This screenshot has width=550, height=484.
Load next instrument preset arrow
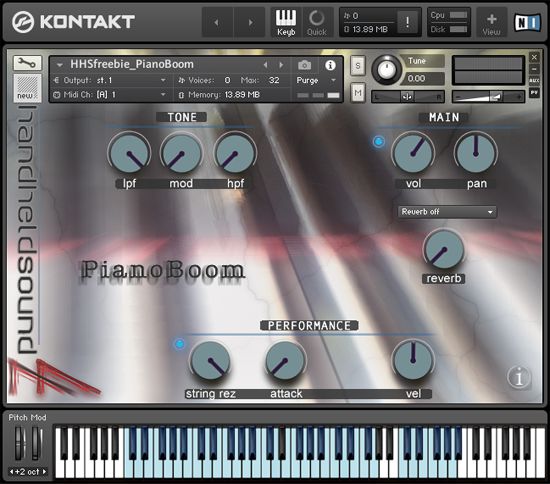[x=281, y=65]
